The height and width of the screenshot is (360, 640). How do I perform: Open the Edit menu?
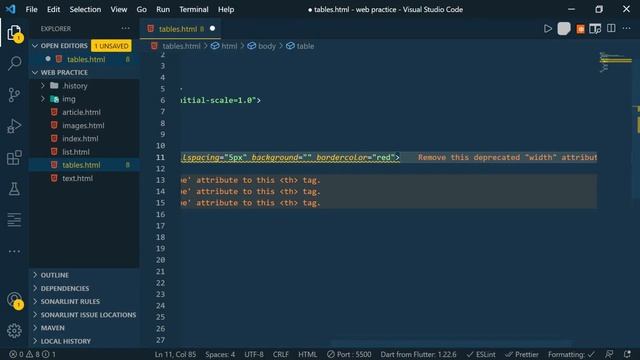[53, 9]
